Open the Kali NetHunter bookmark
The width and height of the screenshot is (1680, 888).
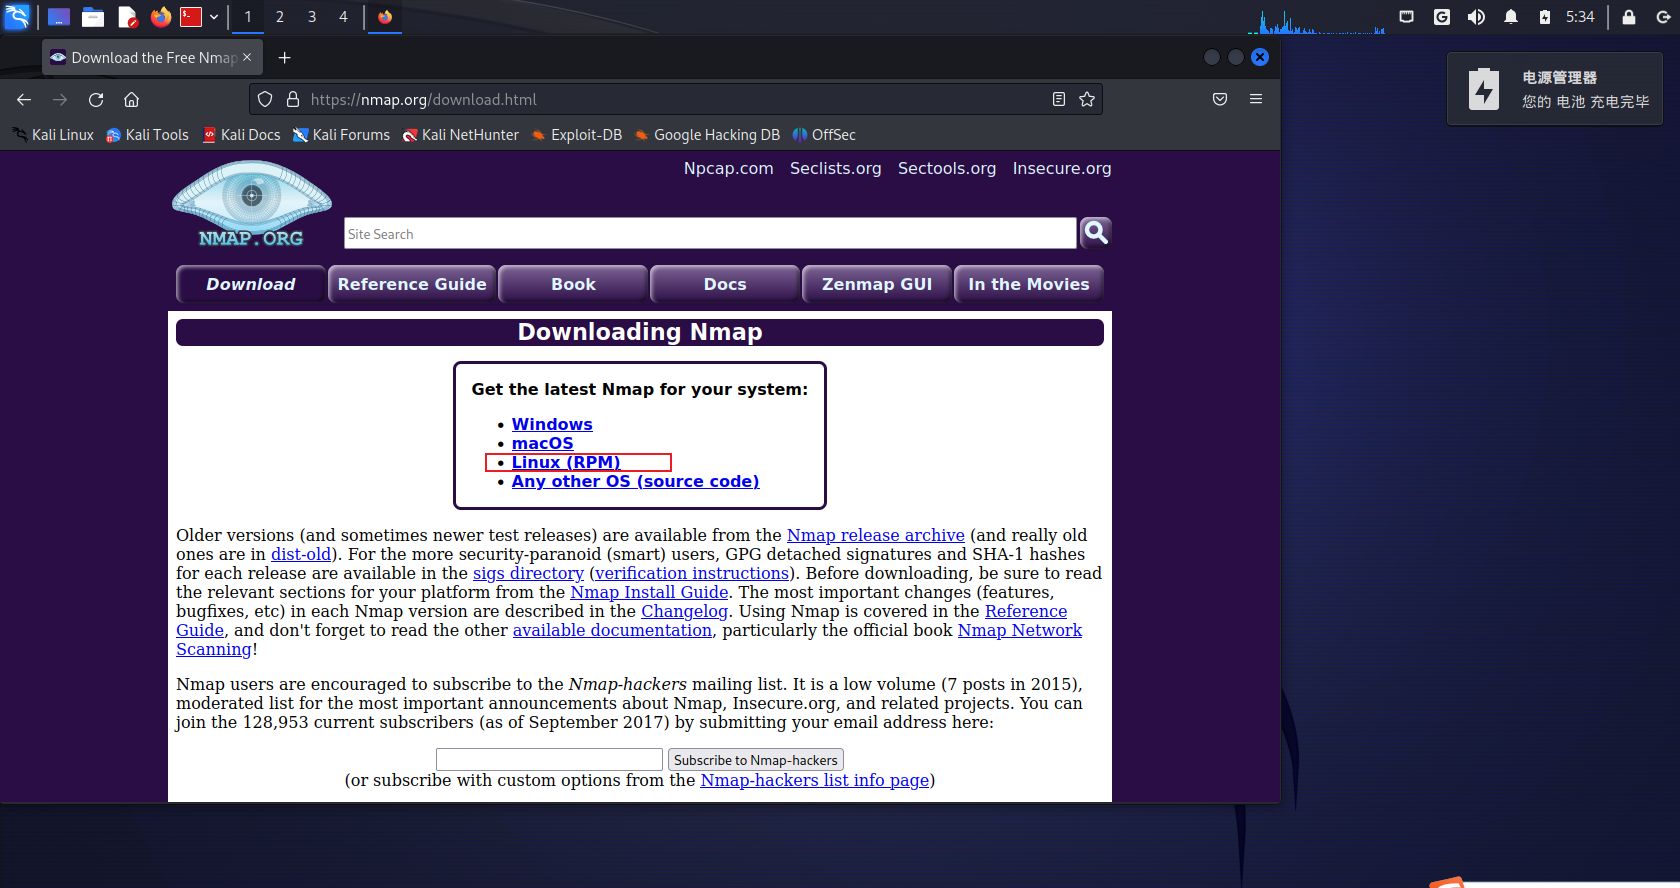(x=460, y=135)
